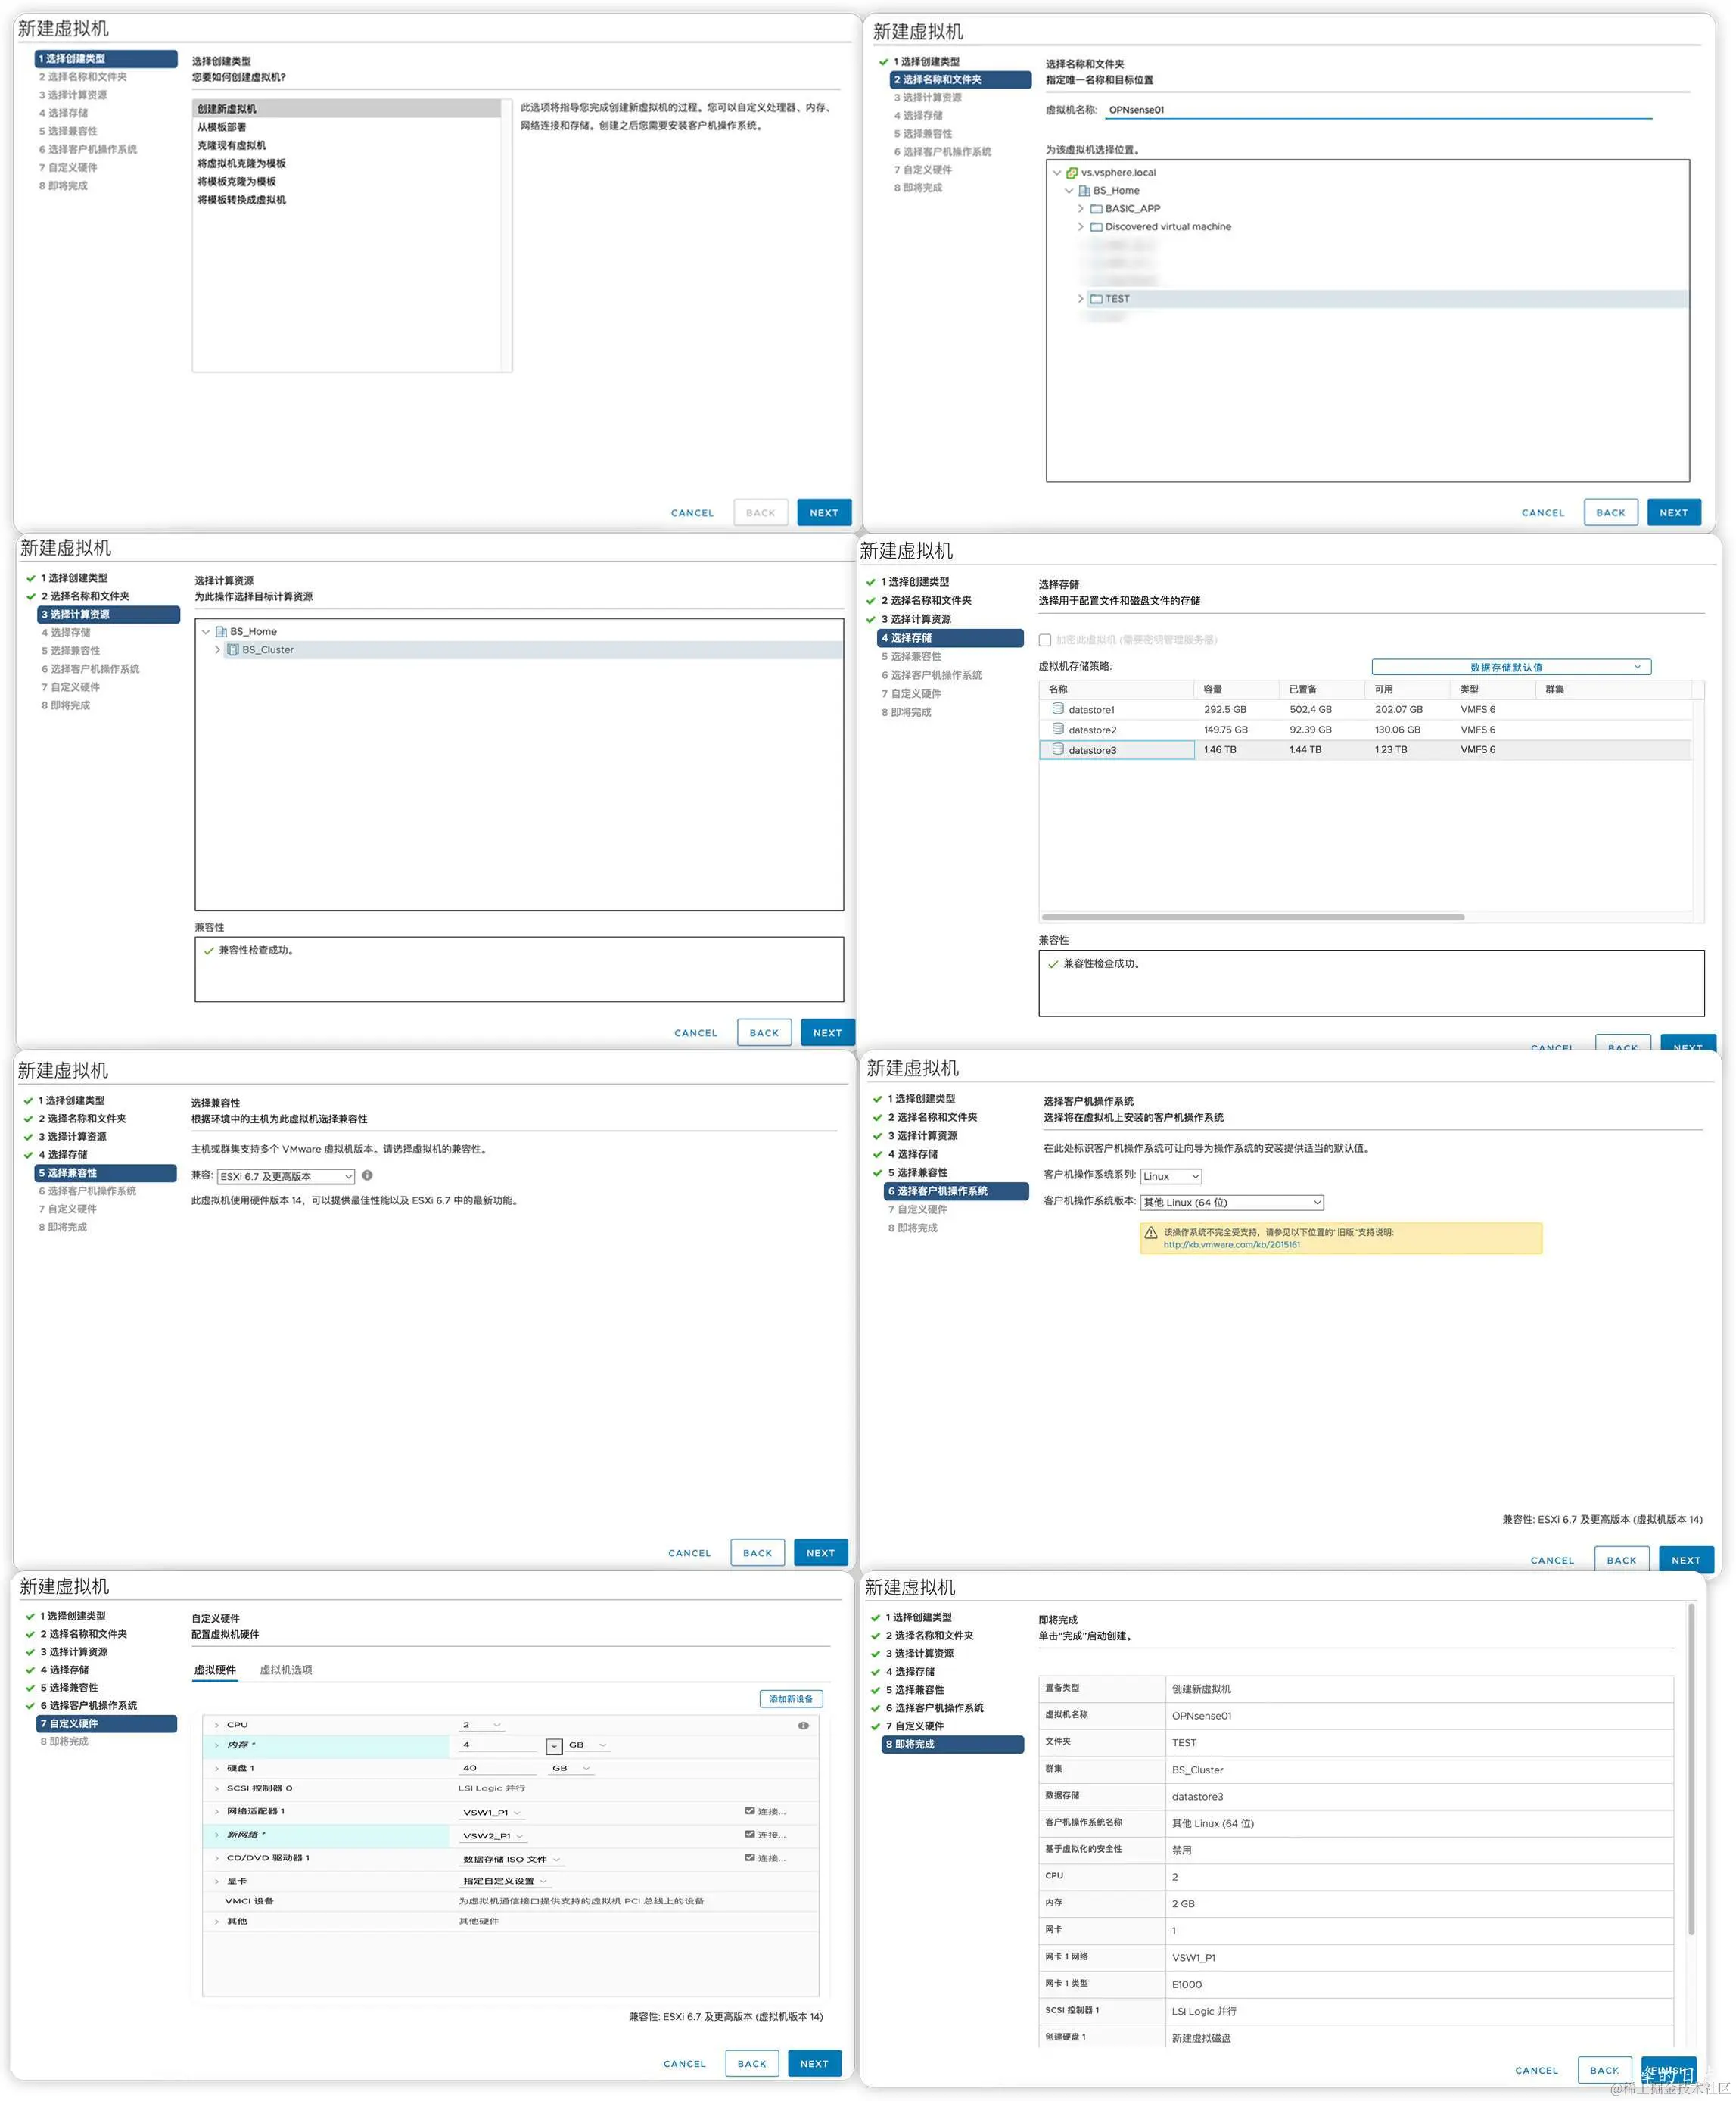Click the datastore1 disk icon

coord(1057,709)
